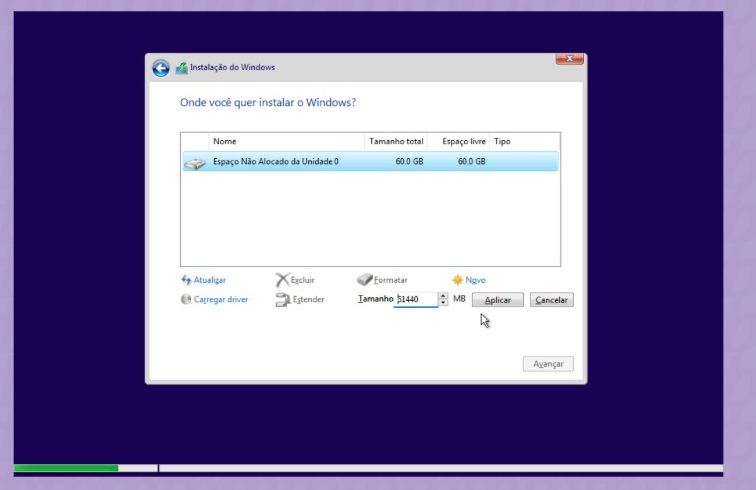756x490 pixels.
Task: Sort by the Nome column header
Action: [x=286, y=142]
